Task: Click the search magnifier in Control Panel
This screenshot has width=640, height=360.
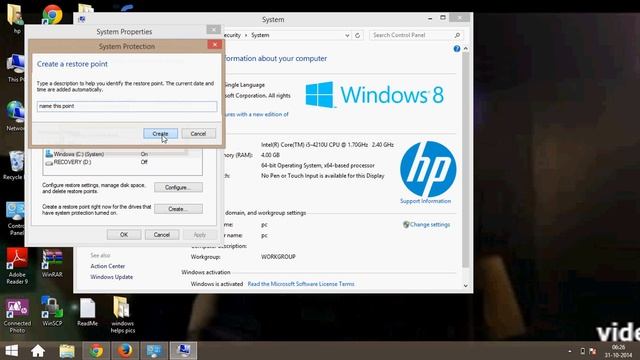Action: 457,35
